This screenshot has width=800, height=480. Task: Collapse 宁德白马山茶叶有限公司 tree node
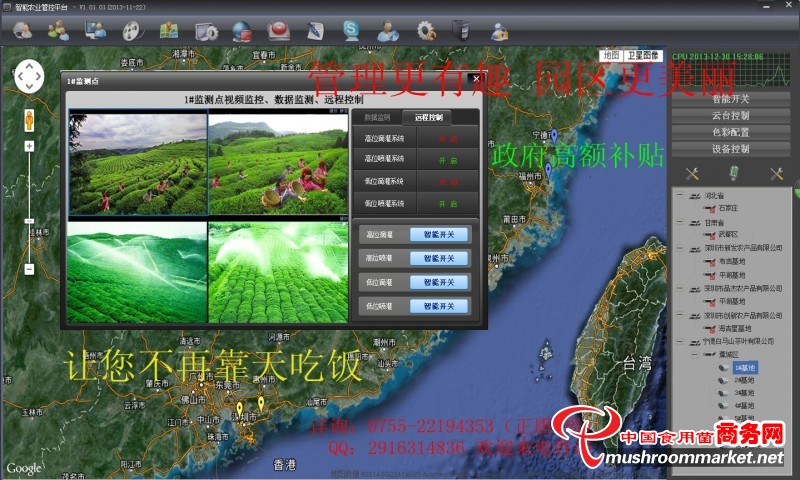680,341
